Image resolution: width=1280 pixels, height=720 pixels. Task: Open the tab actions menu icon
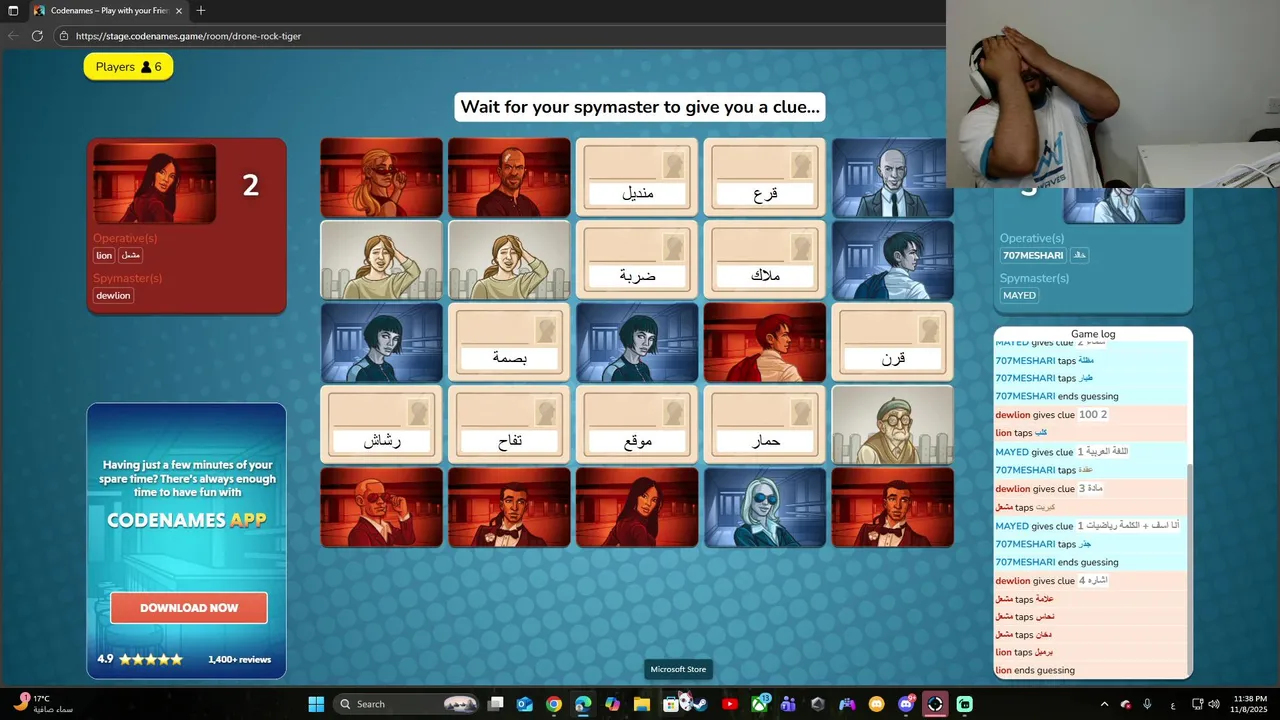tap(13, 11)
